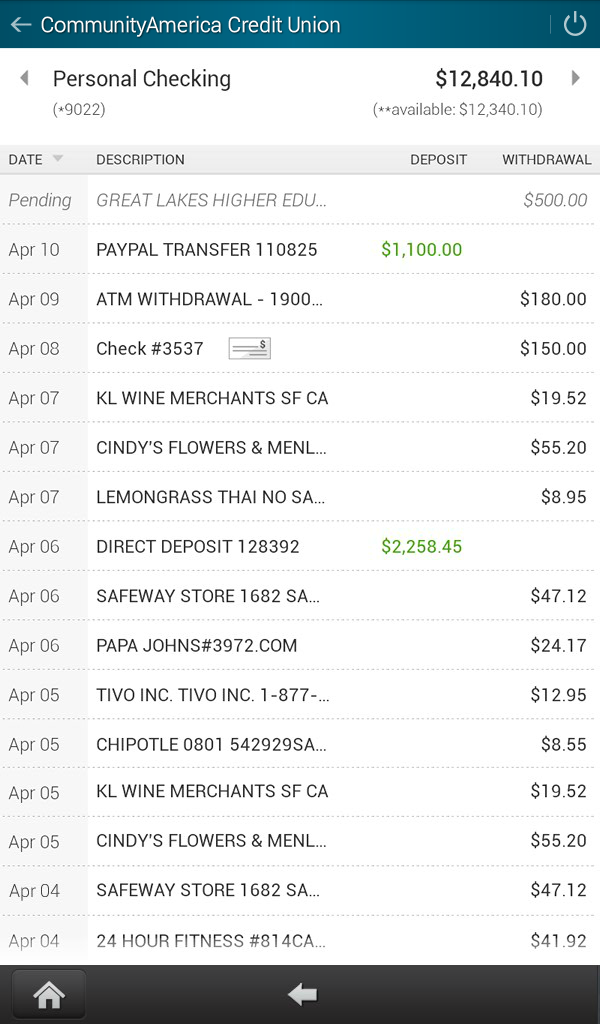Sort by Deposit column header

tap(438, 159)
